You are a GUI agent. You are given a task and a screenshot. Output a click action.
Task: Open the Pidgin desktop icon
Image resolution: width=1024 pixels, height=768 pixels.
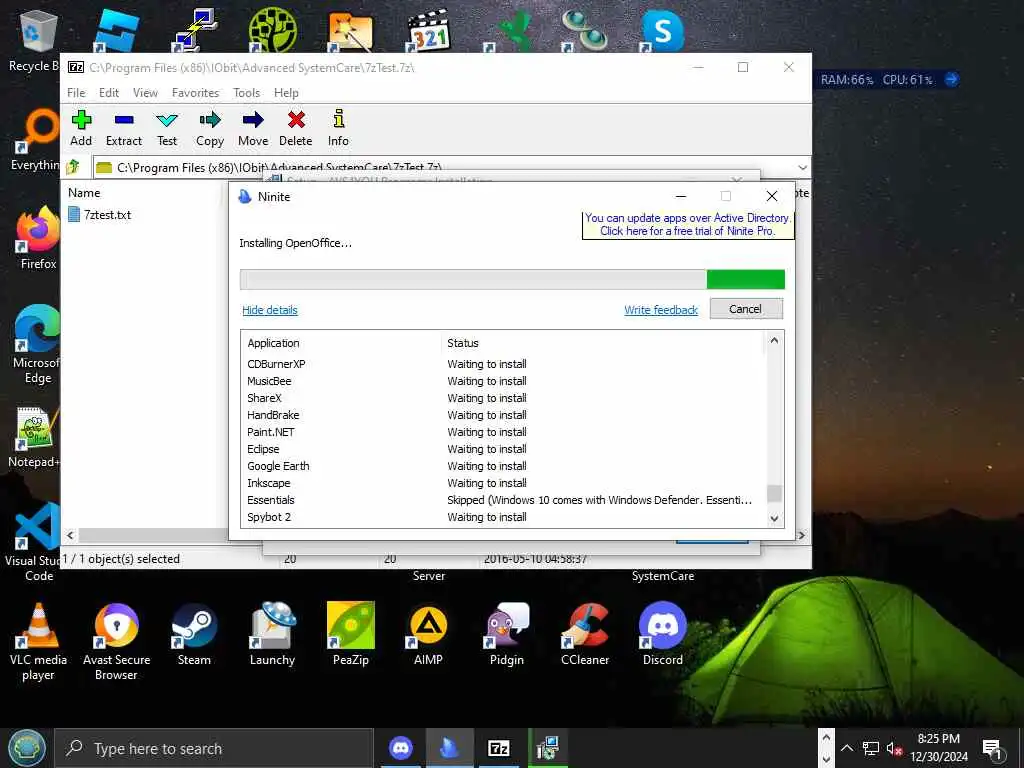pyautogui.click(x=507, y=635)
